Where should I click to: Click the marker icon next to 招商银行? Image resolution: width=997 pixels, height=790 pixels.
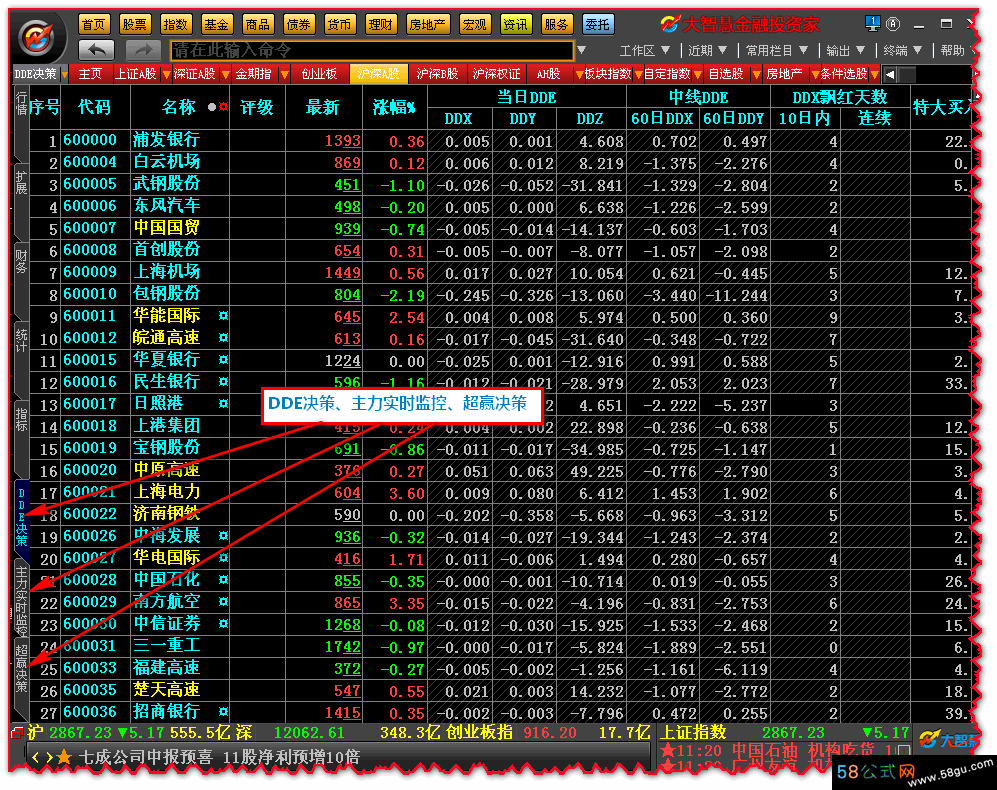pos(223,712)
